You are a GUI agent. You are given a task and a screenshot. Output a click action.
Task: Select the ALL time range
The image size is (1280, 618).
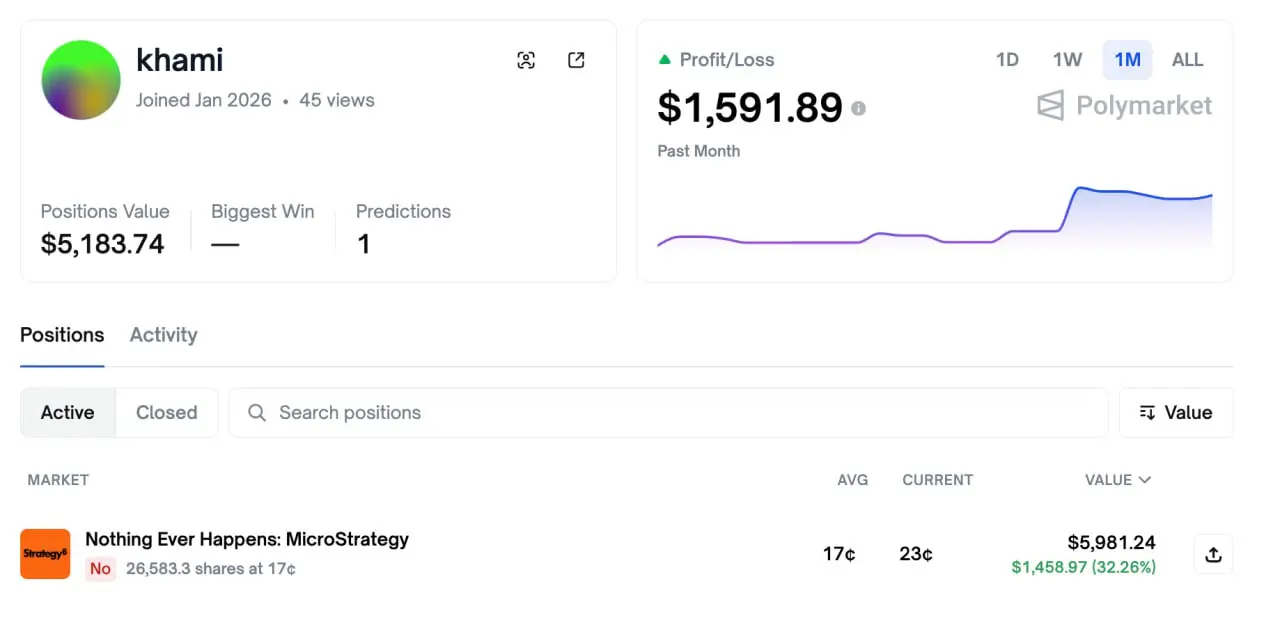pos(1187,60)
